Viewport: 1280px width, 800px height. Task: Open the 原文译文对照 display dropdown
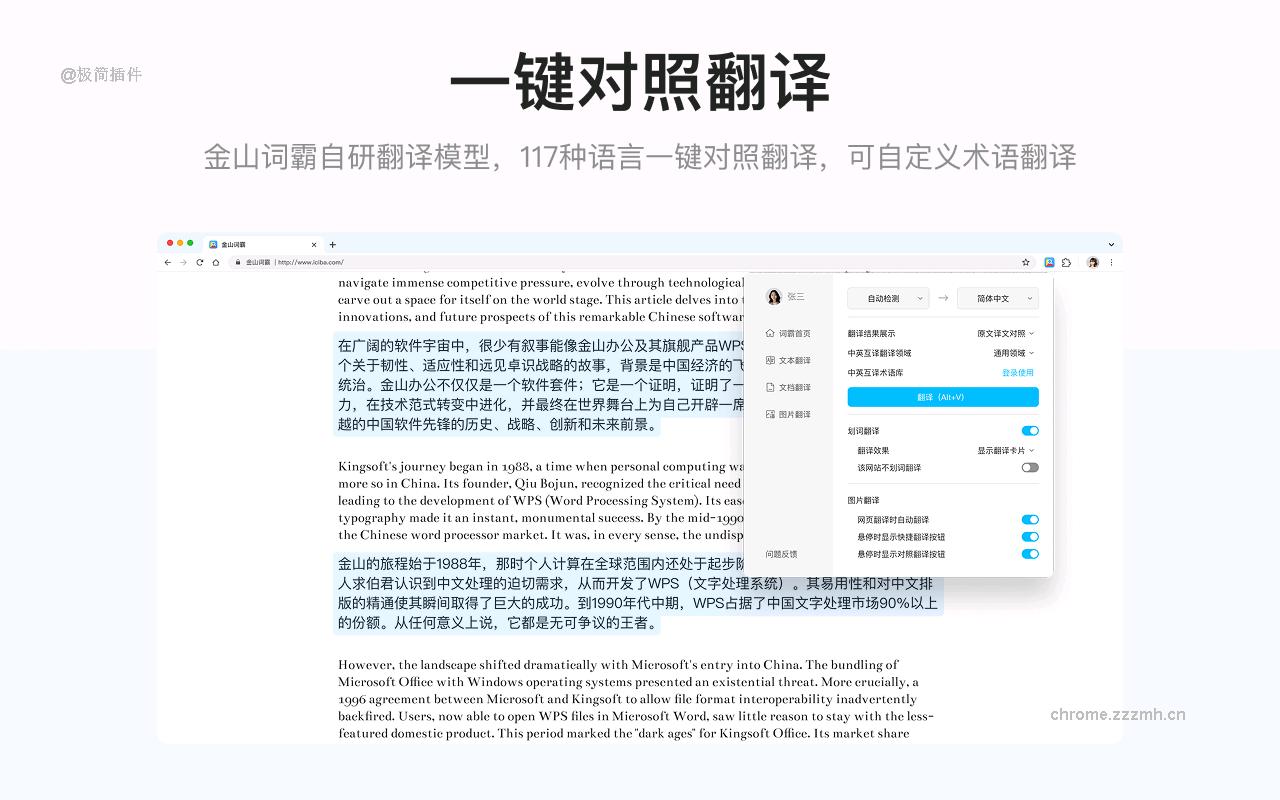[1006, 334]
